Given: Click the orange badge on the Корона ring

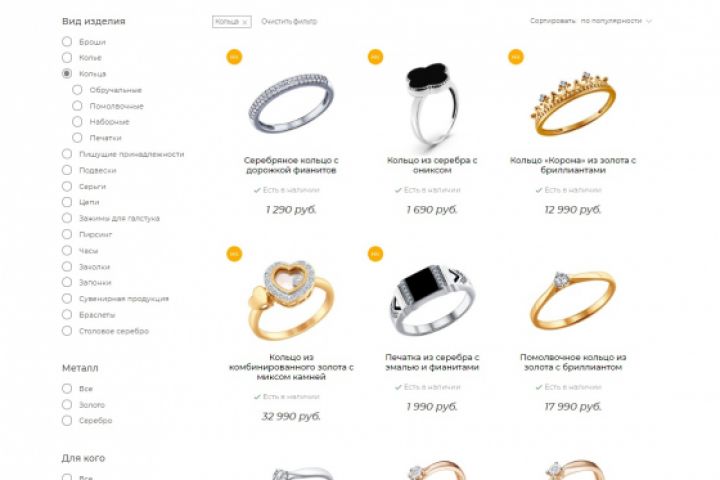Looking at the screenshot, I should pyautogui.click(x=516, y=57).
